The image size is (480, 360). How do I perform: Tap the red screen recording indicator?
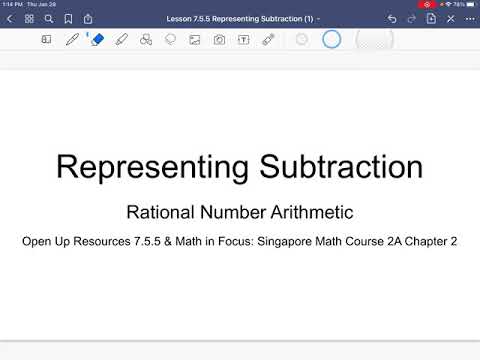(427, 4)
